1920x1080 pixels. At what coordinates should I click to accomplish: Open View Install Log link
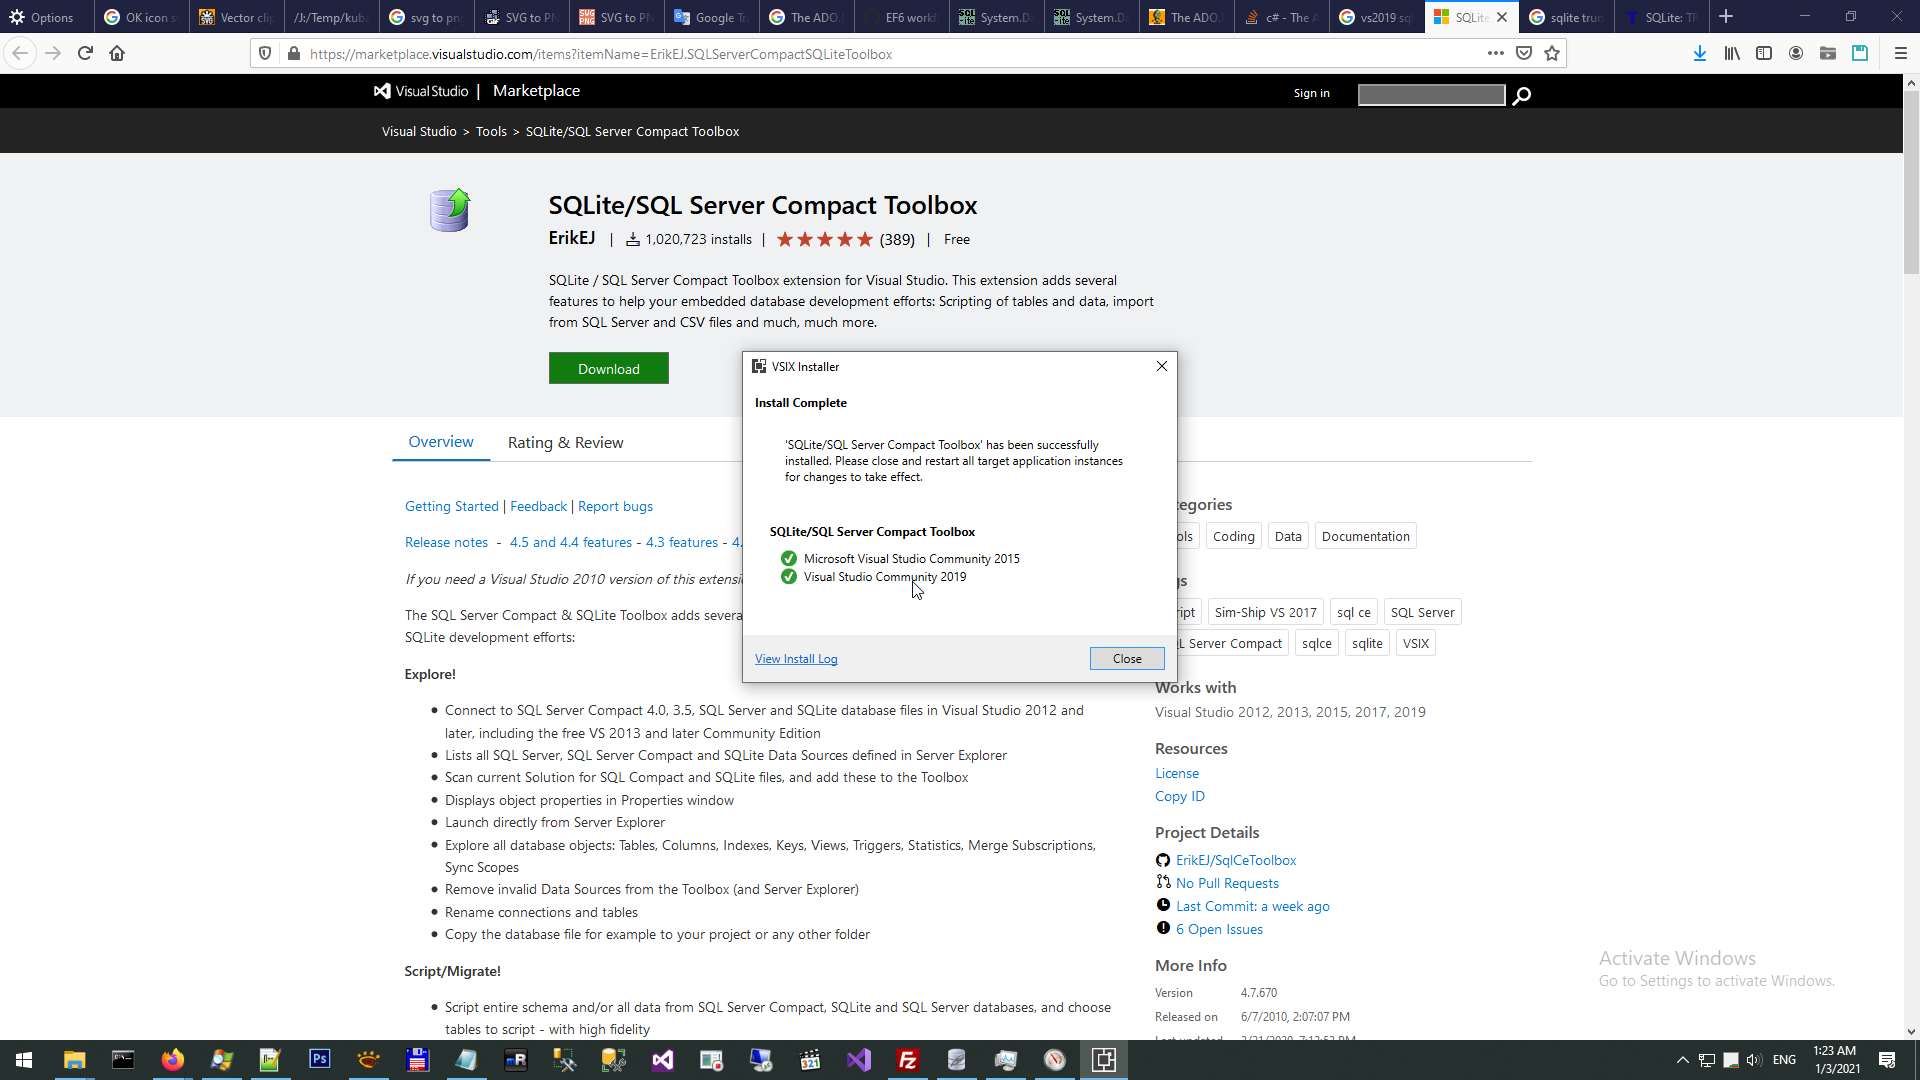(x=796, y=659)
